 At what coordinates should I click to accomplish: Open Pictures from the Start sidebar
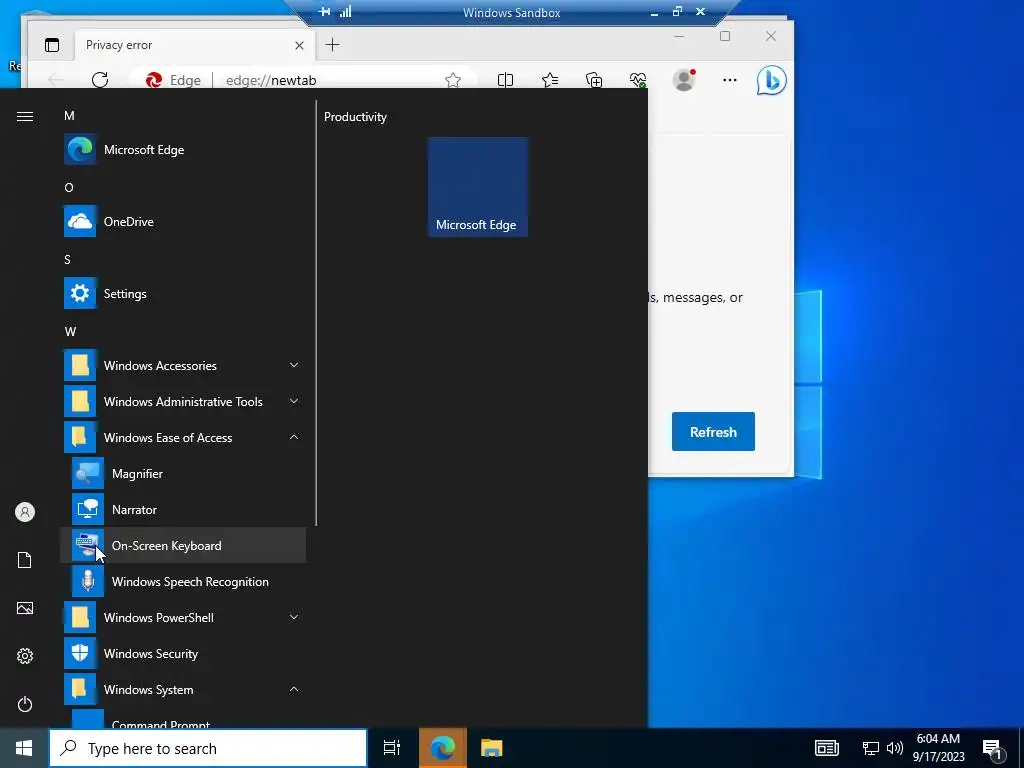tap(25, 608)
